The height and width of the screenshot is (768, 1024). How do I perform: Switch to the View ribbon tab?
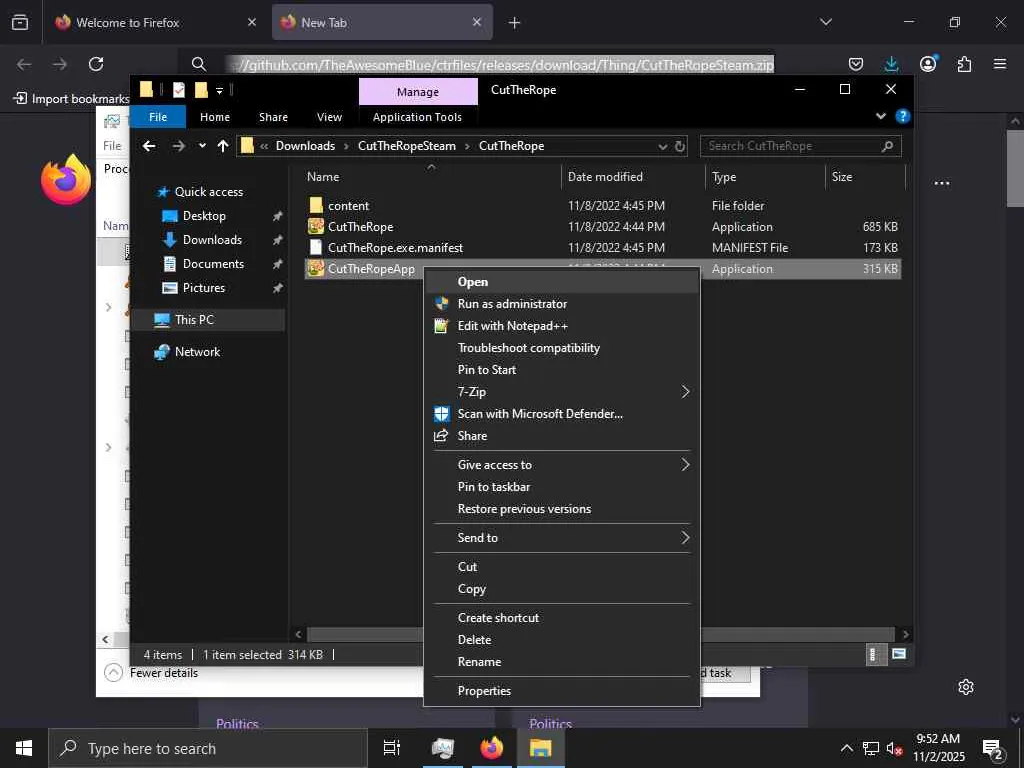329,117
